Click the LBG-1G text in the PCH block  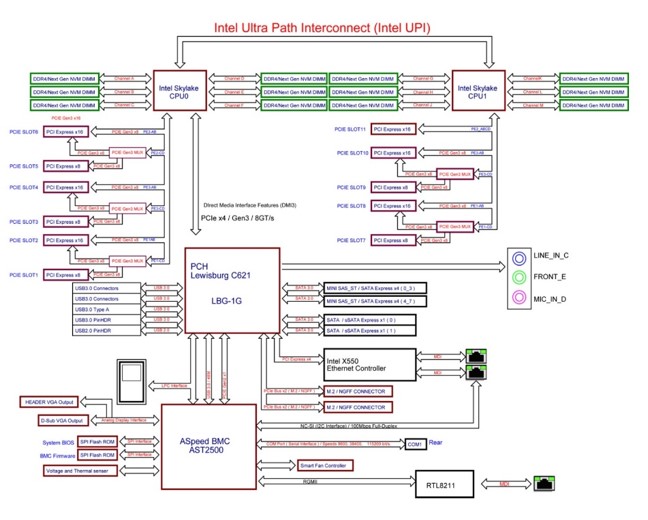point(226,301)
